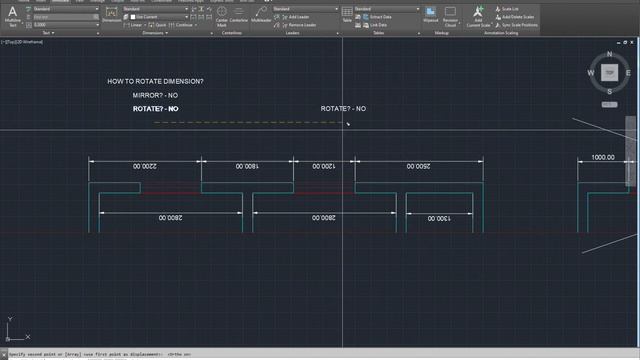Screen dimensions: 640x360
Task: Select the Multileader tool
Action: click(x=261, y=15)
